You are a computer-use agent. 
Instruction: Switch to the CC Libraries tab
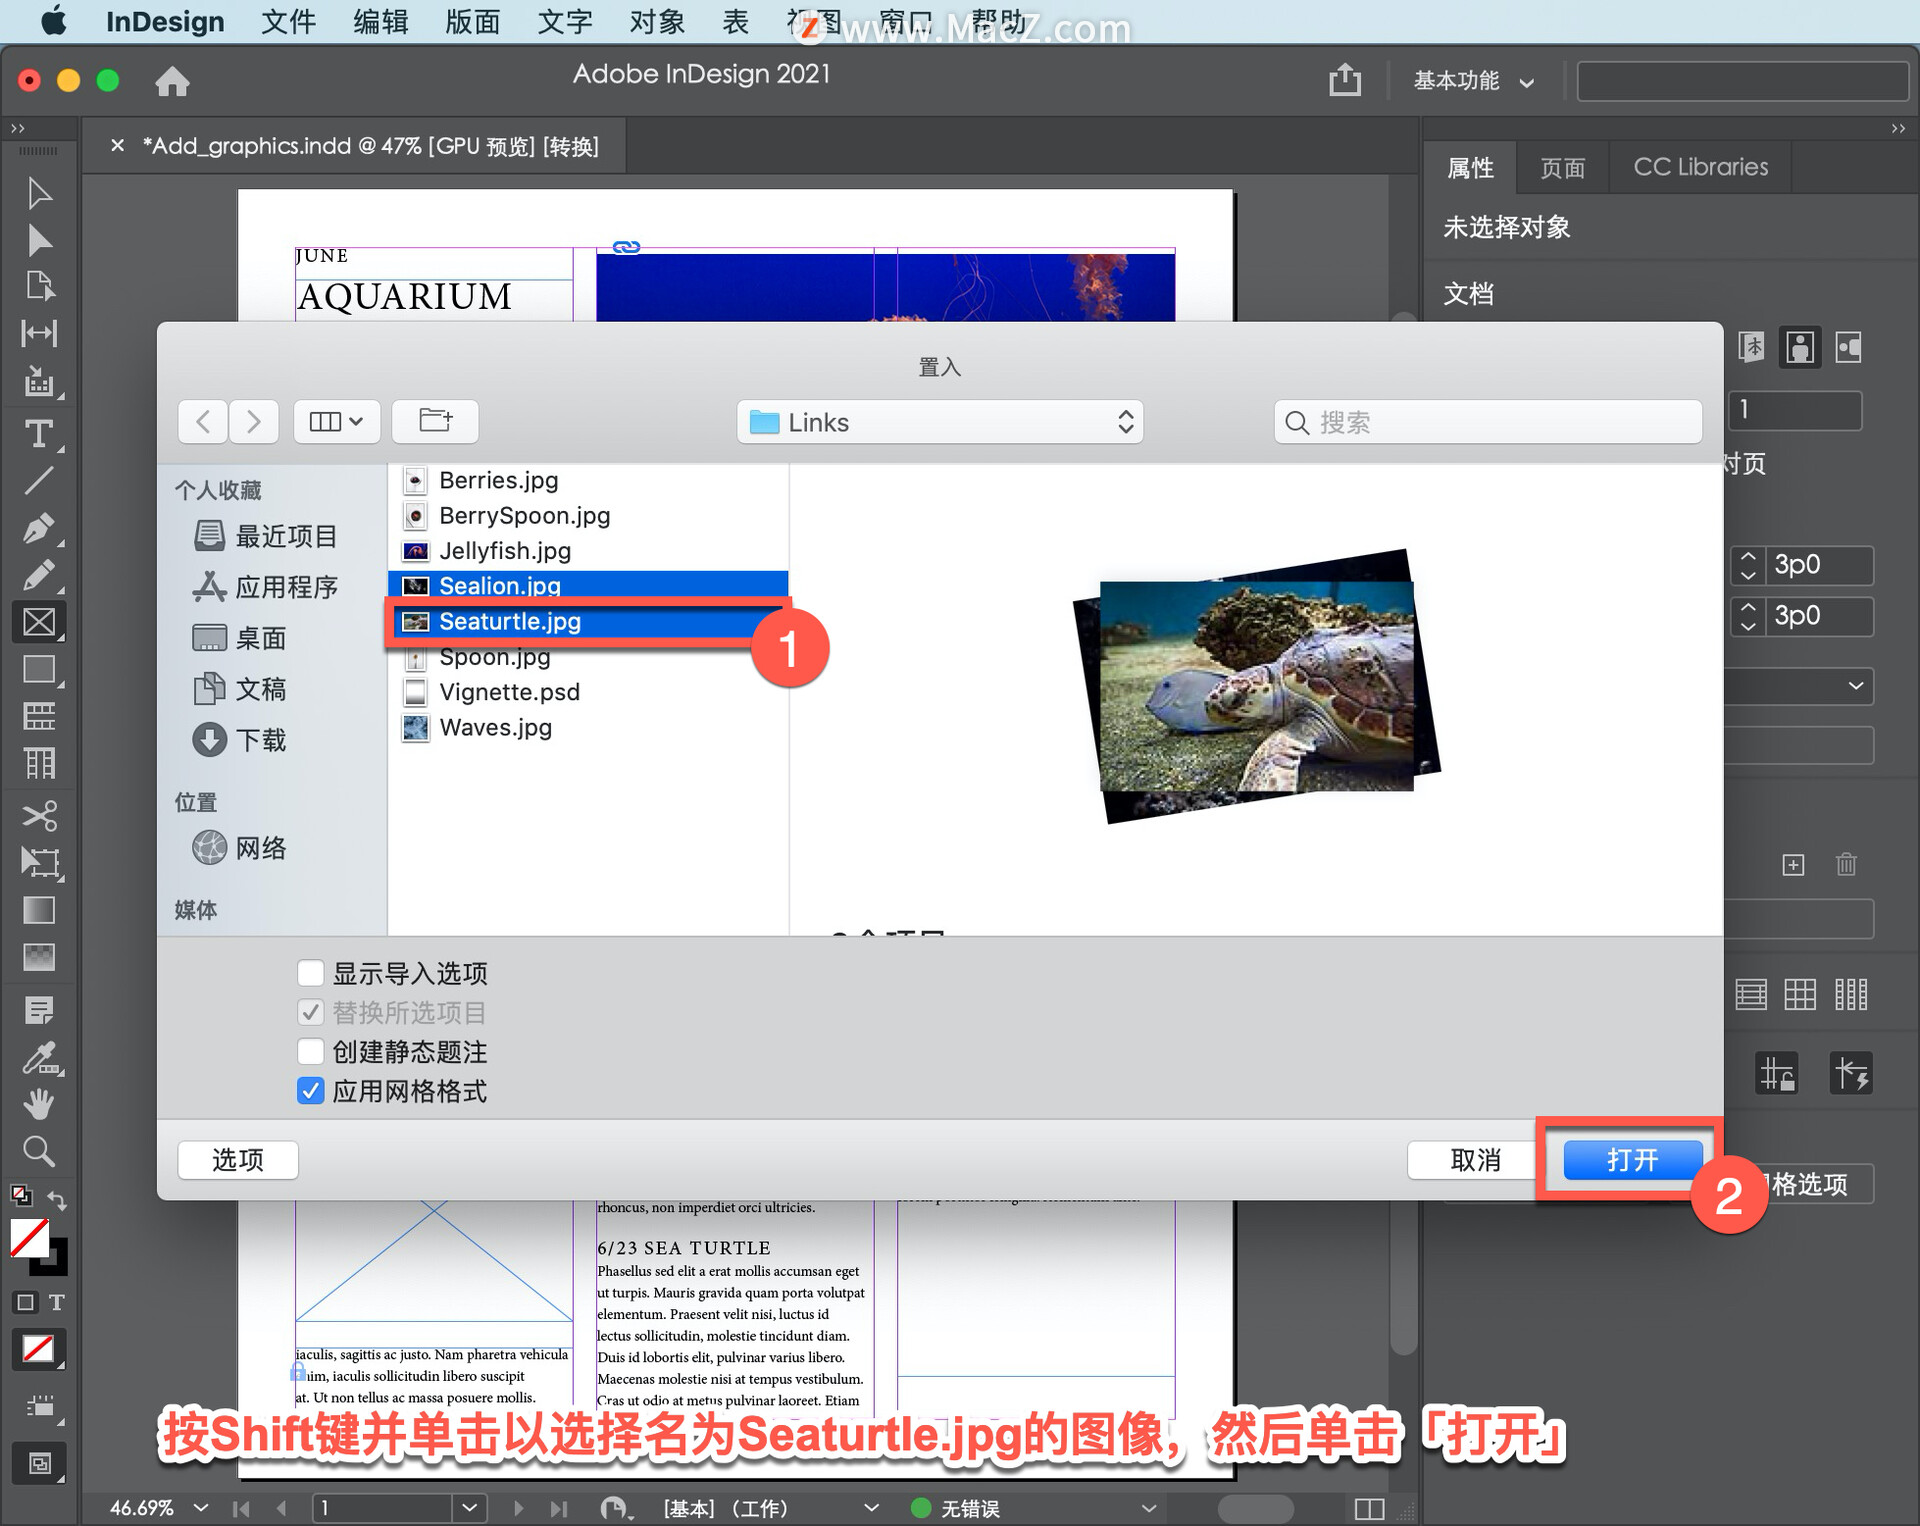[1700, 167]
